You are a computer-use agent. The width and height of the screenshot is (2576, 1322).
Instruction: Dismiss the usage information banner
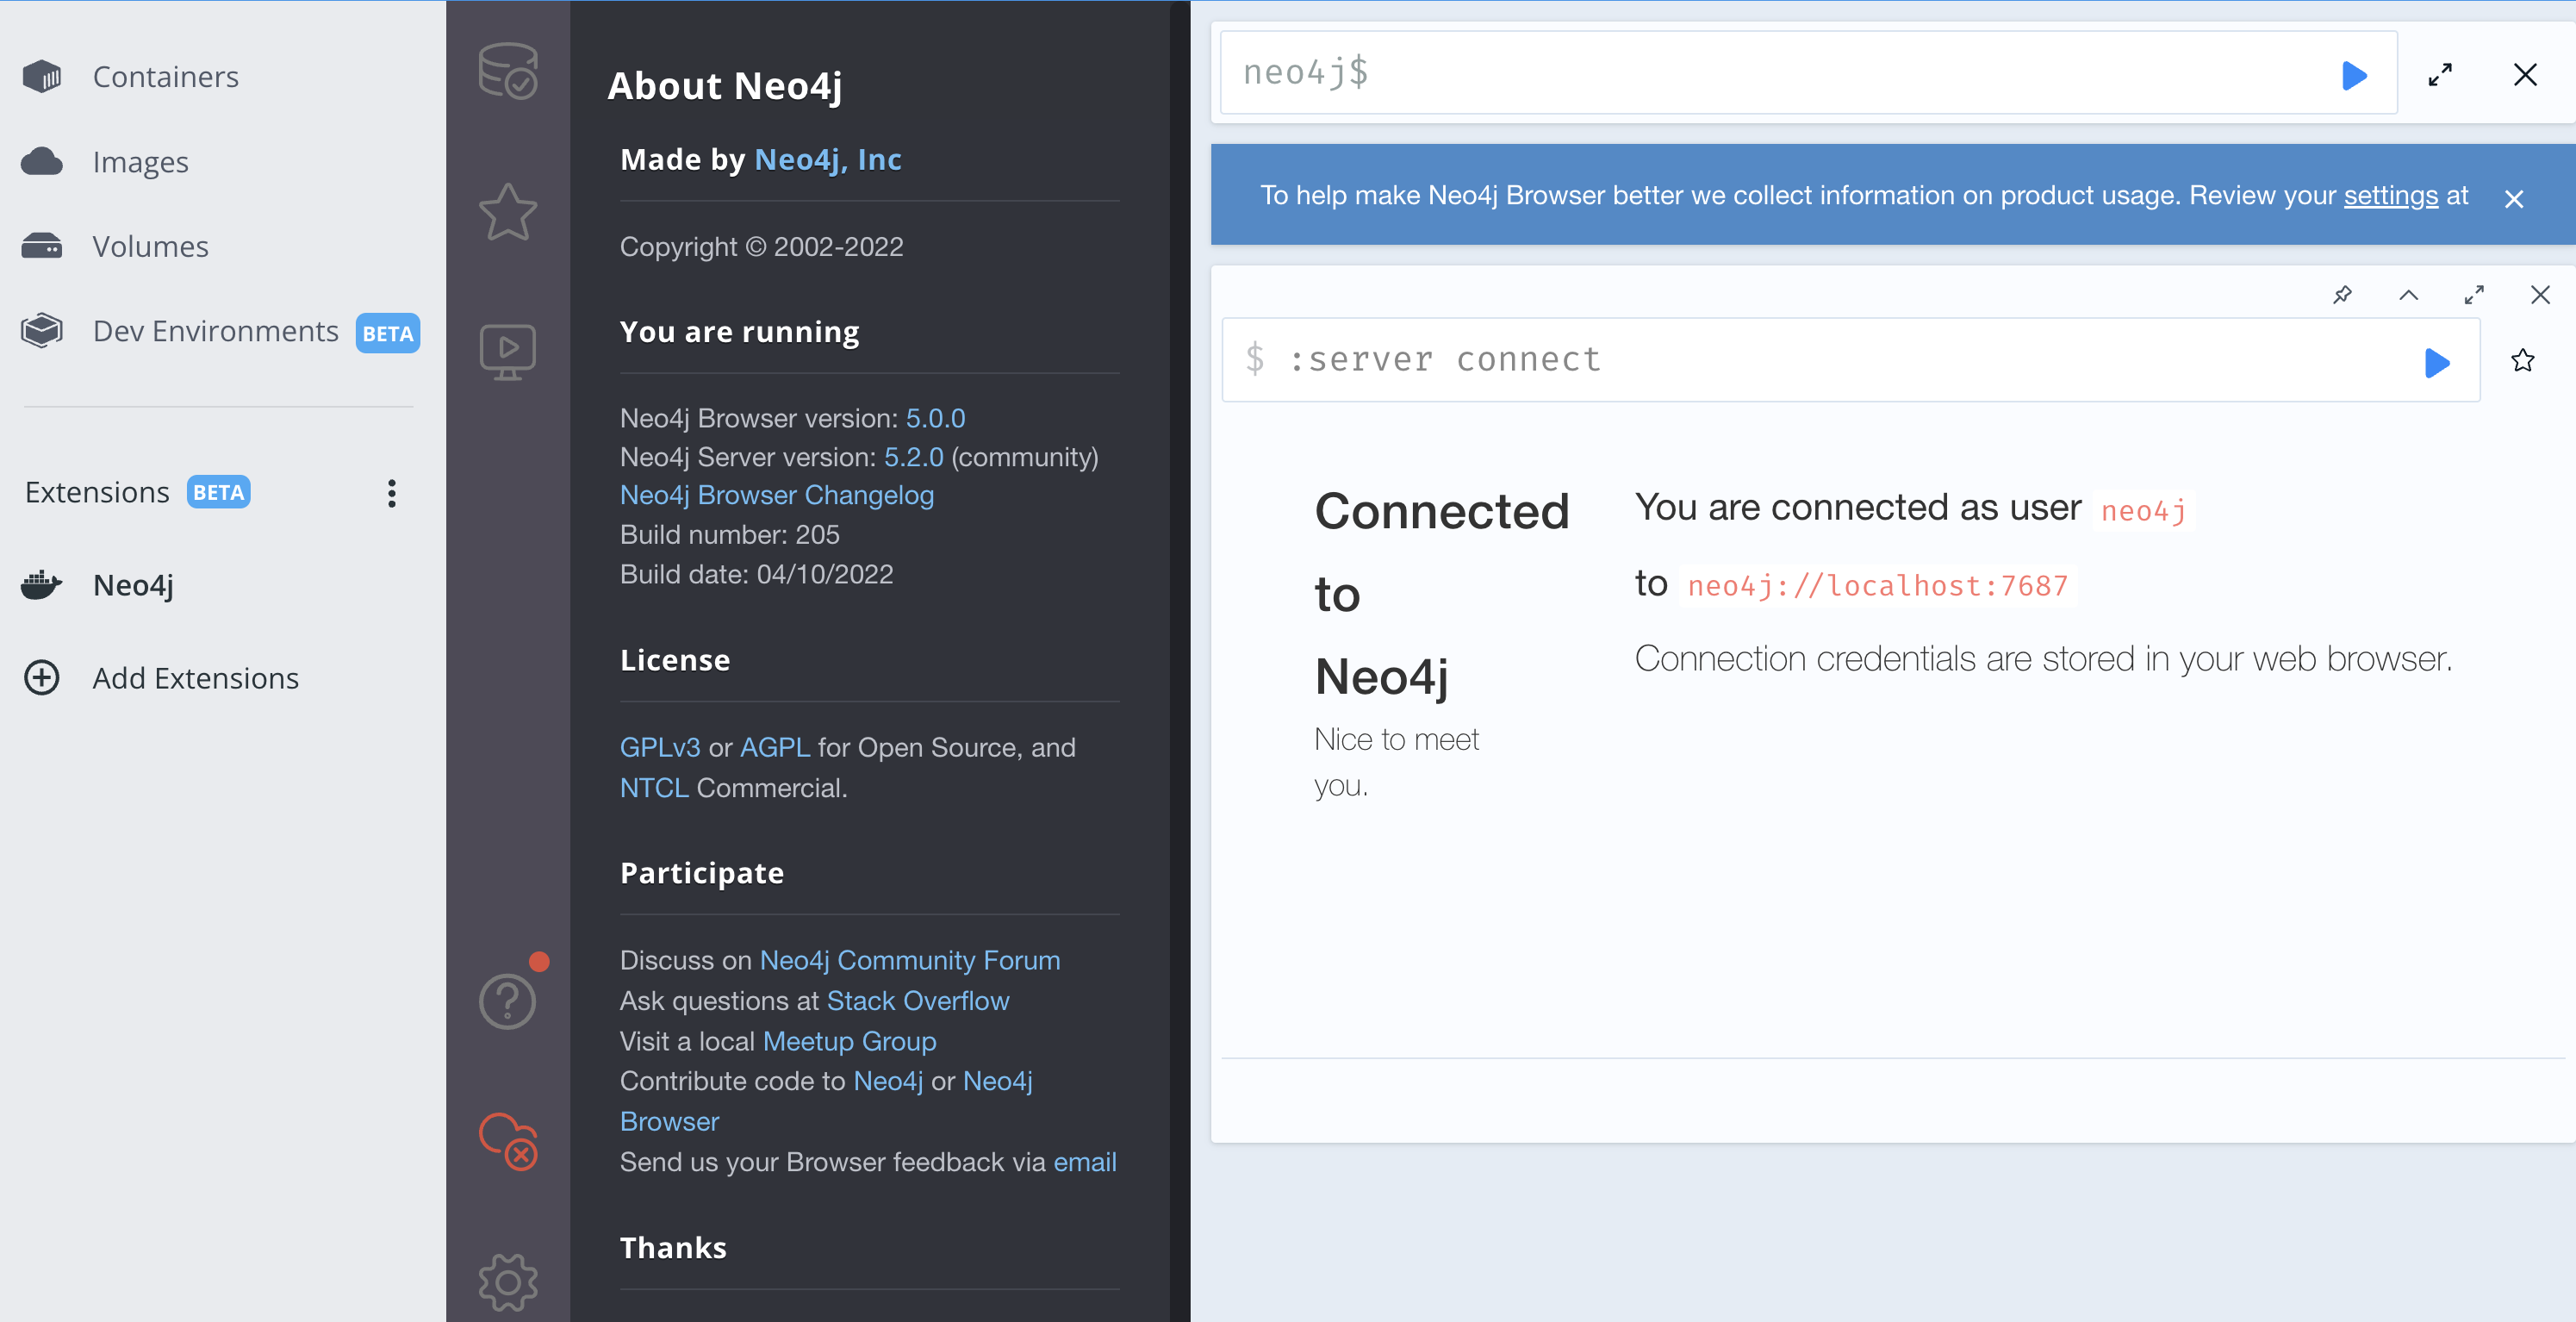[x=2514, y=199]
